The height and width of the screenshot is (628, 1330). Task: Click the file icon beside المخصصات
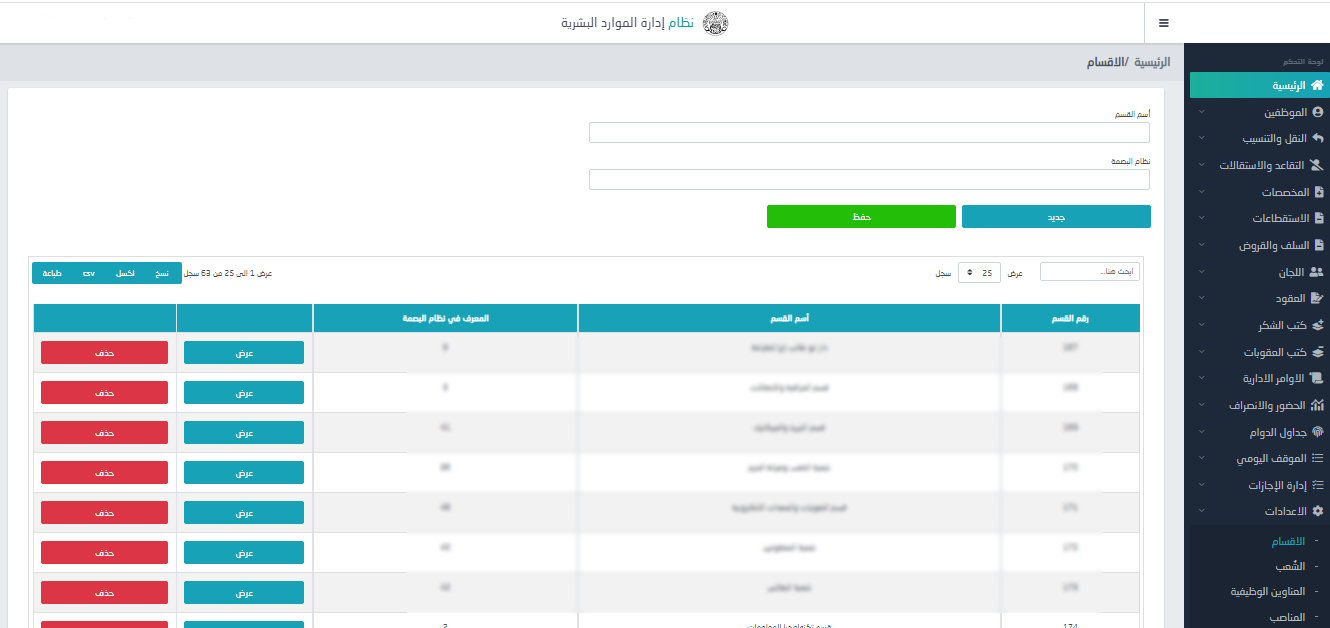1318,192
